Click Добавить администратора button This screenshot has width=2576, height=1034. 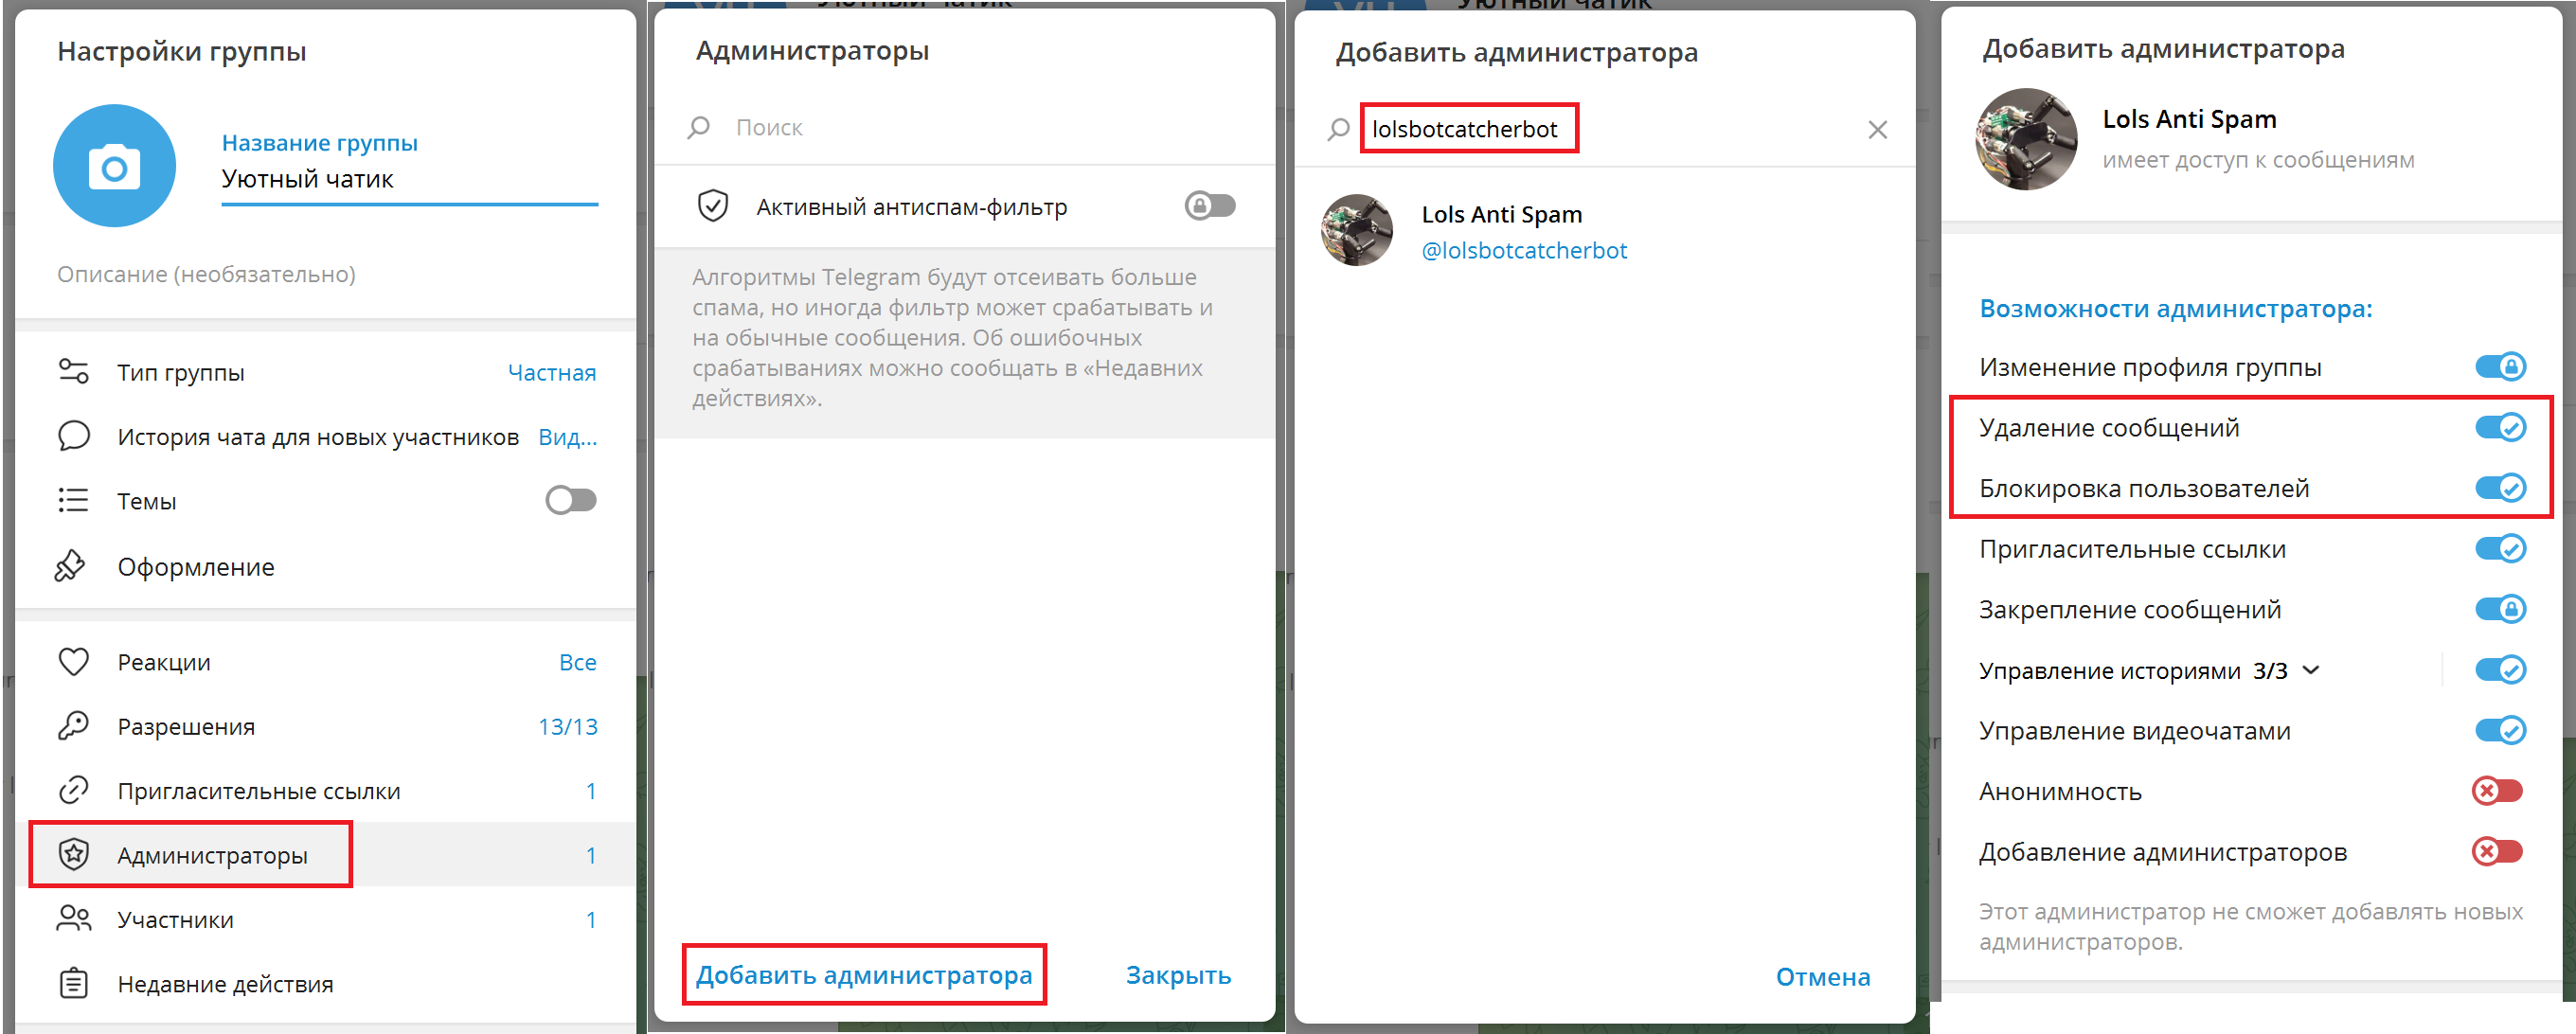tap(864, 975)
